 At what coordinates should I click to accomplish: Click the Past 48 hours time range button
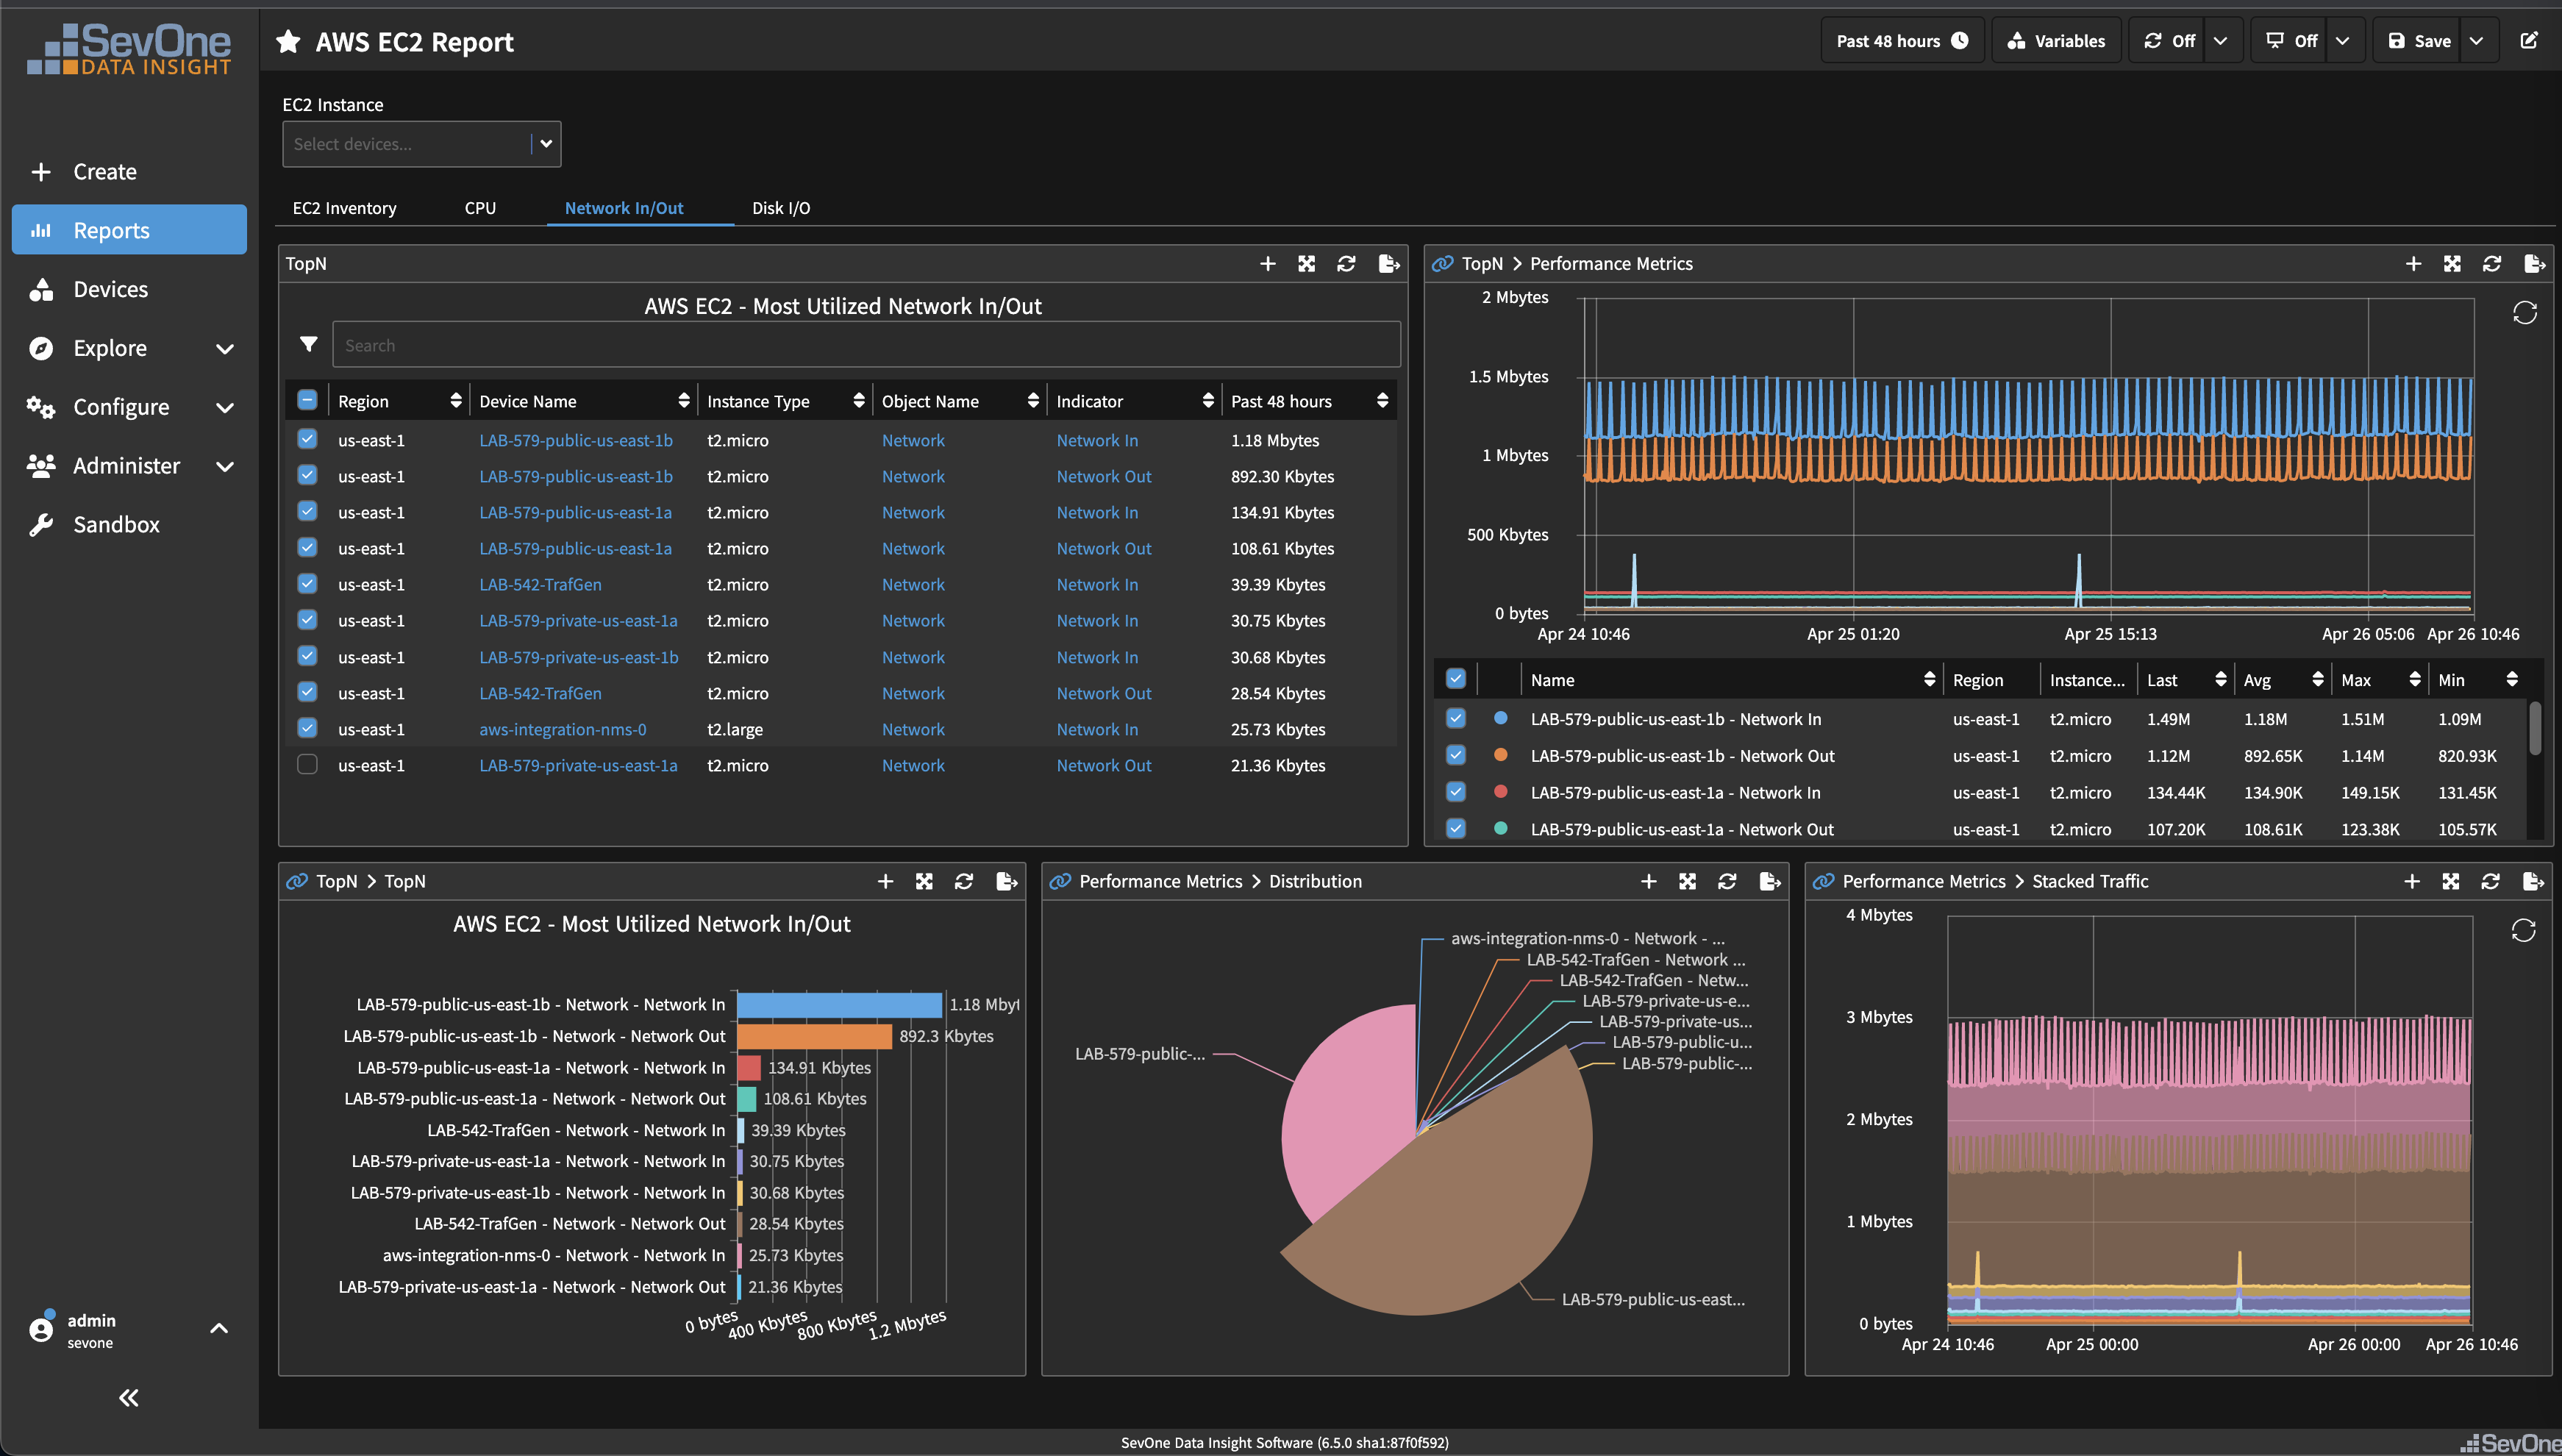point(1900,40)
